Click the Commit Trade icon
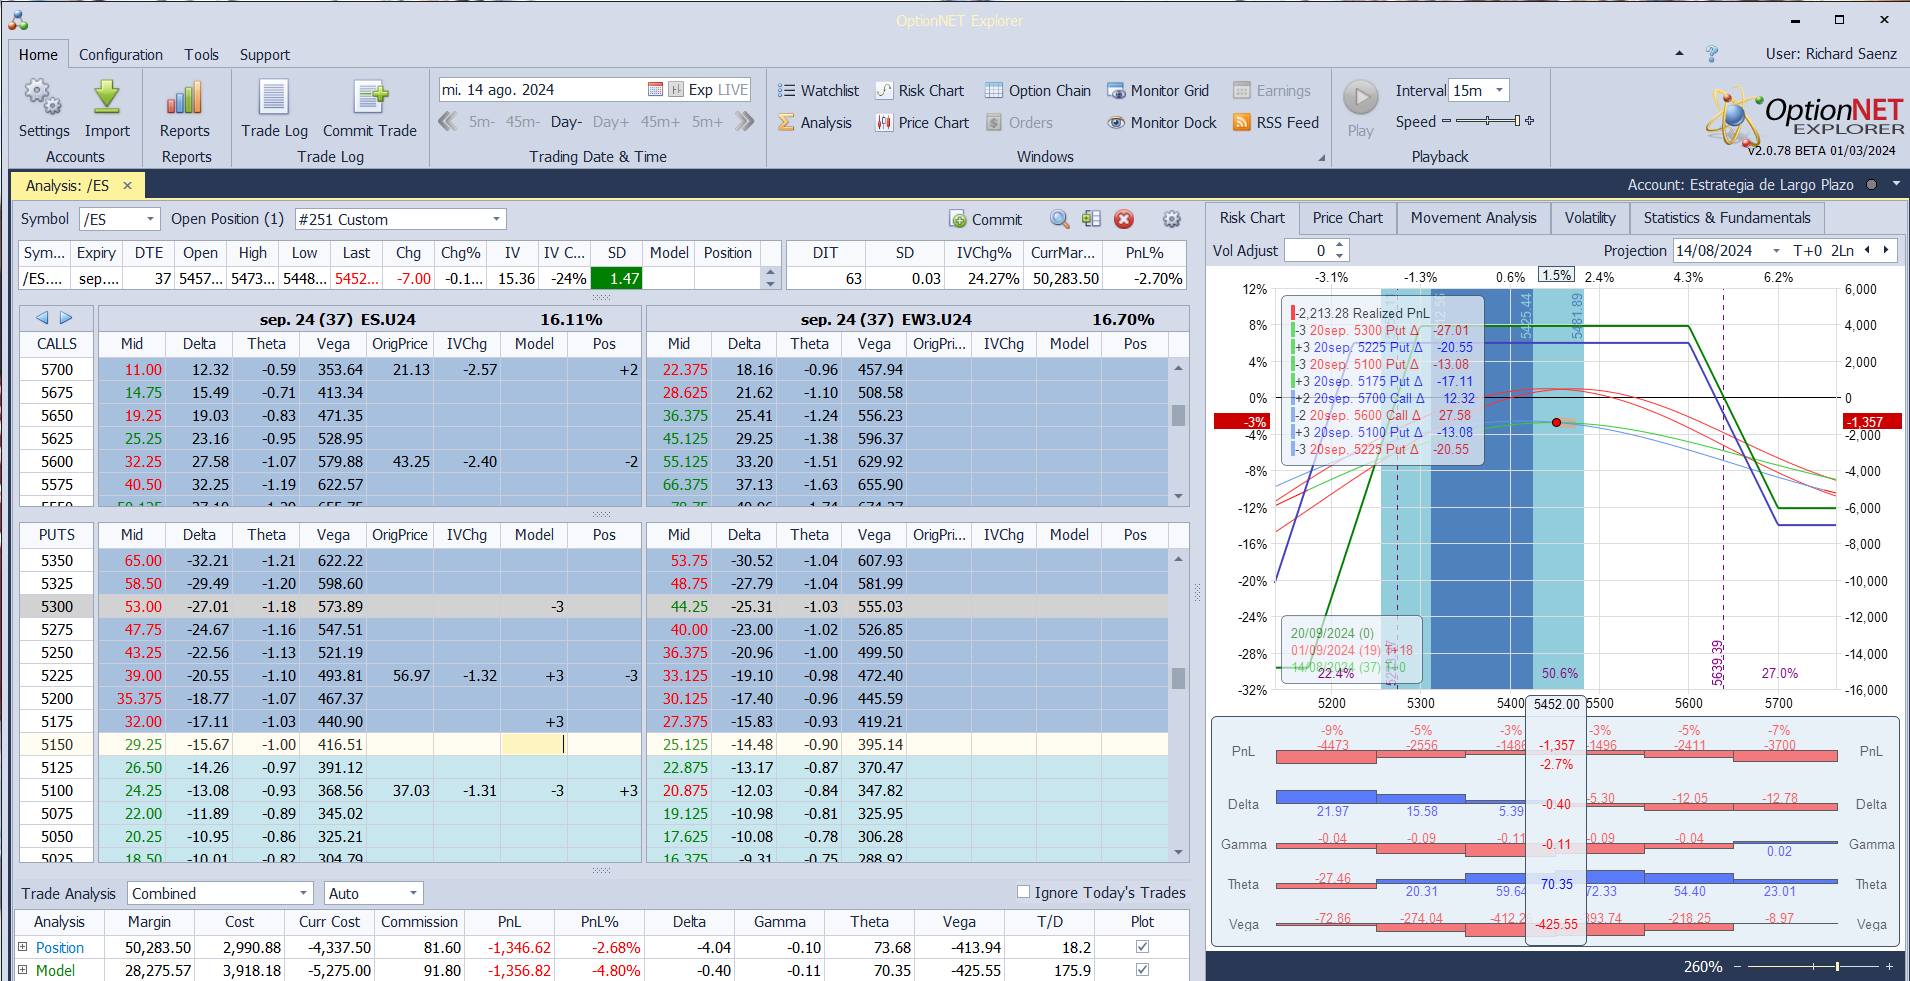The image size is (1910, 981). 370,98
